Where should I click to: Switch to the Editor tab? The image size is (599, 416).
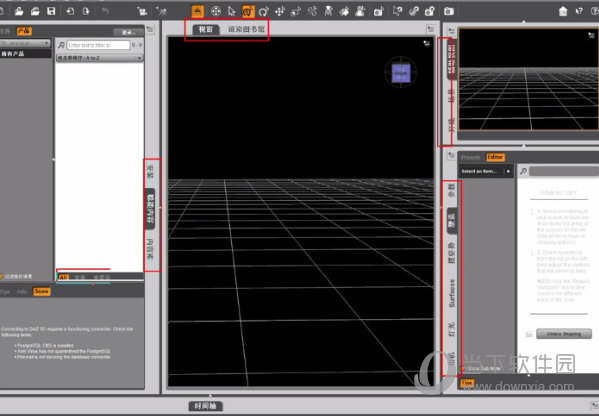(495, 157)
